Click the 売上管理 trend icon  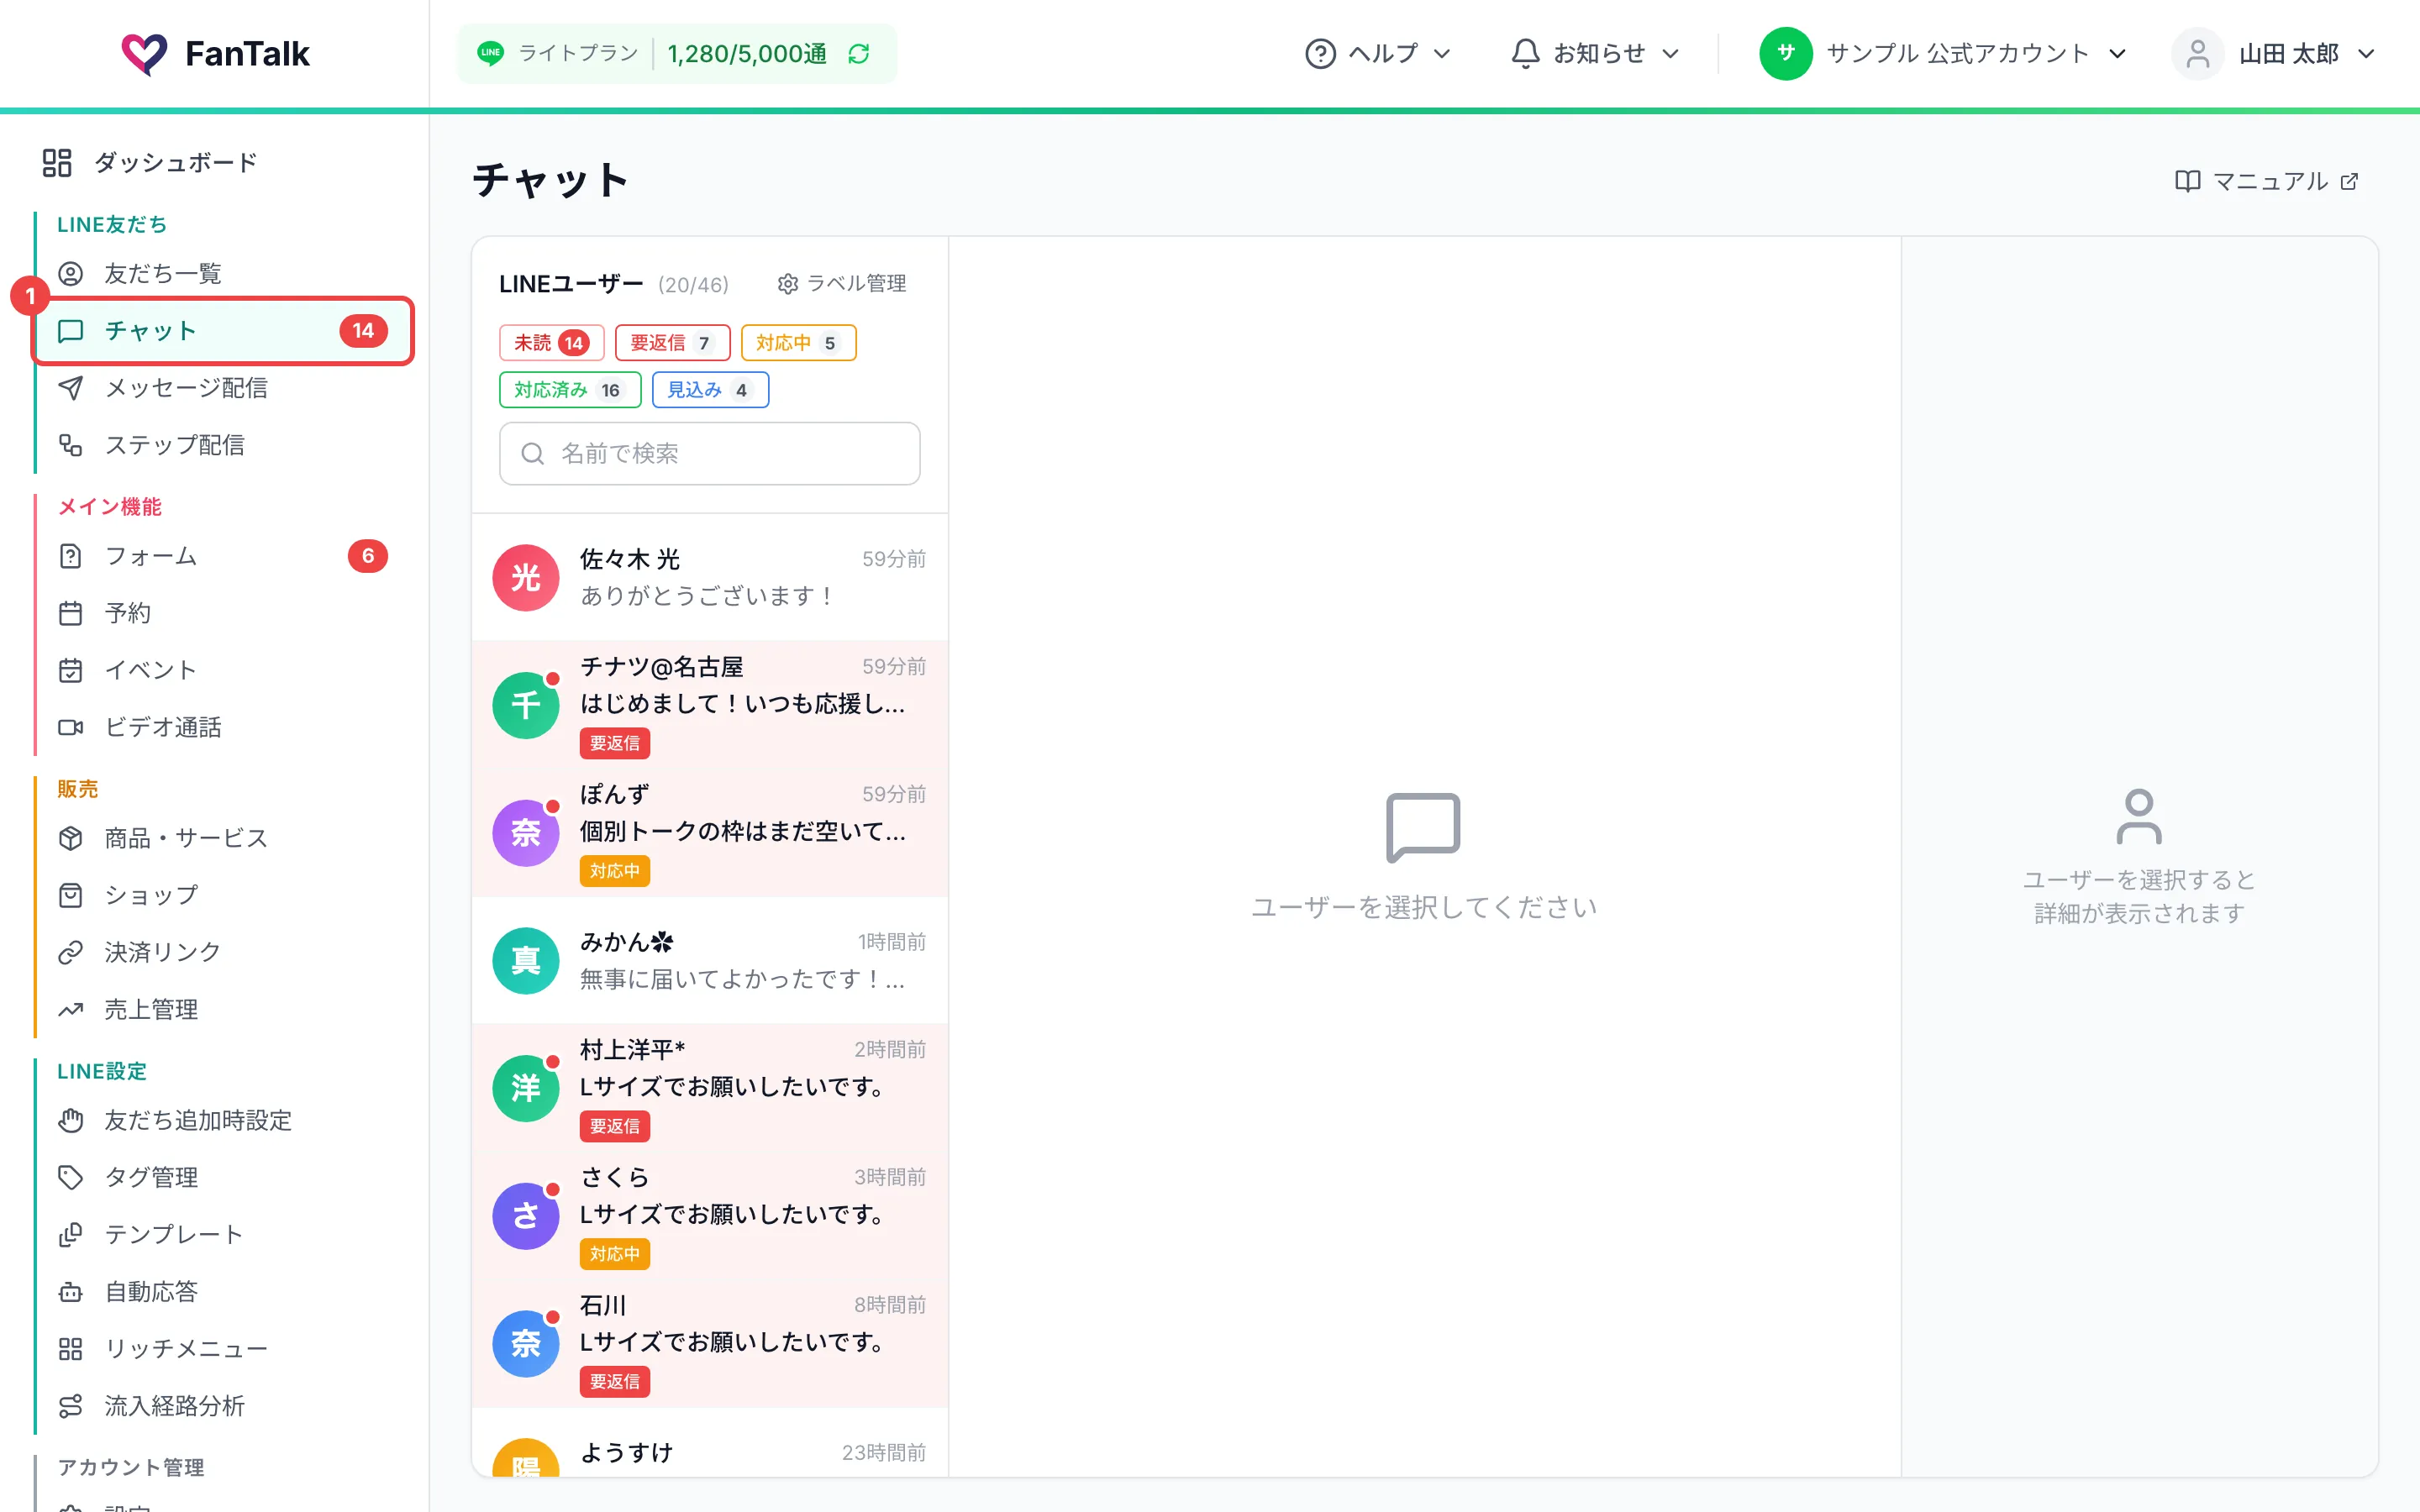pyautogui.click(x=70, y=1009)
